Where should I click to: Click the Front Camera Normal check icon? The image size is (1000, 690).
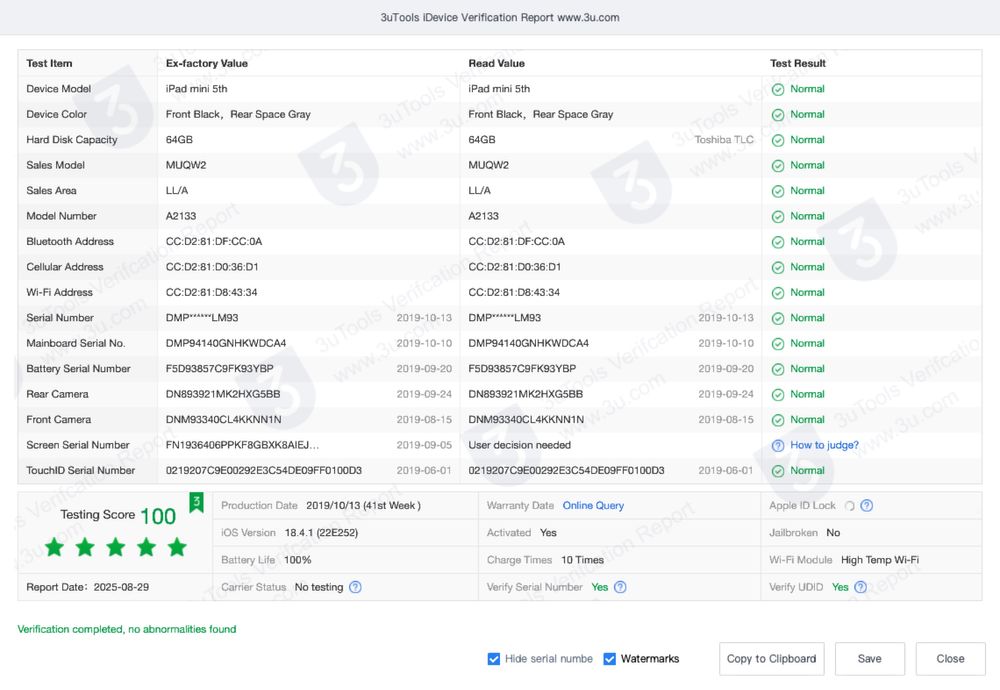777,420
